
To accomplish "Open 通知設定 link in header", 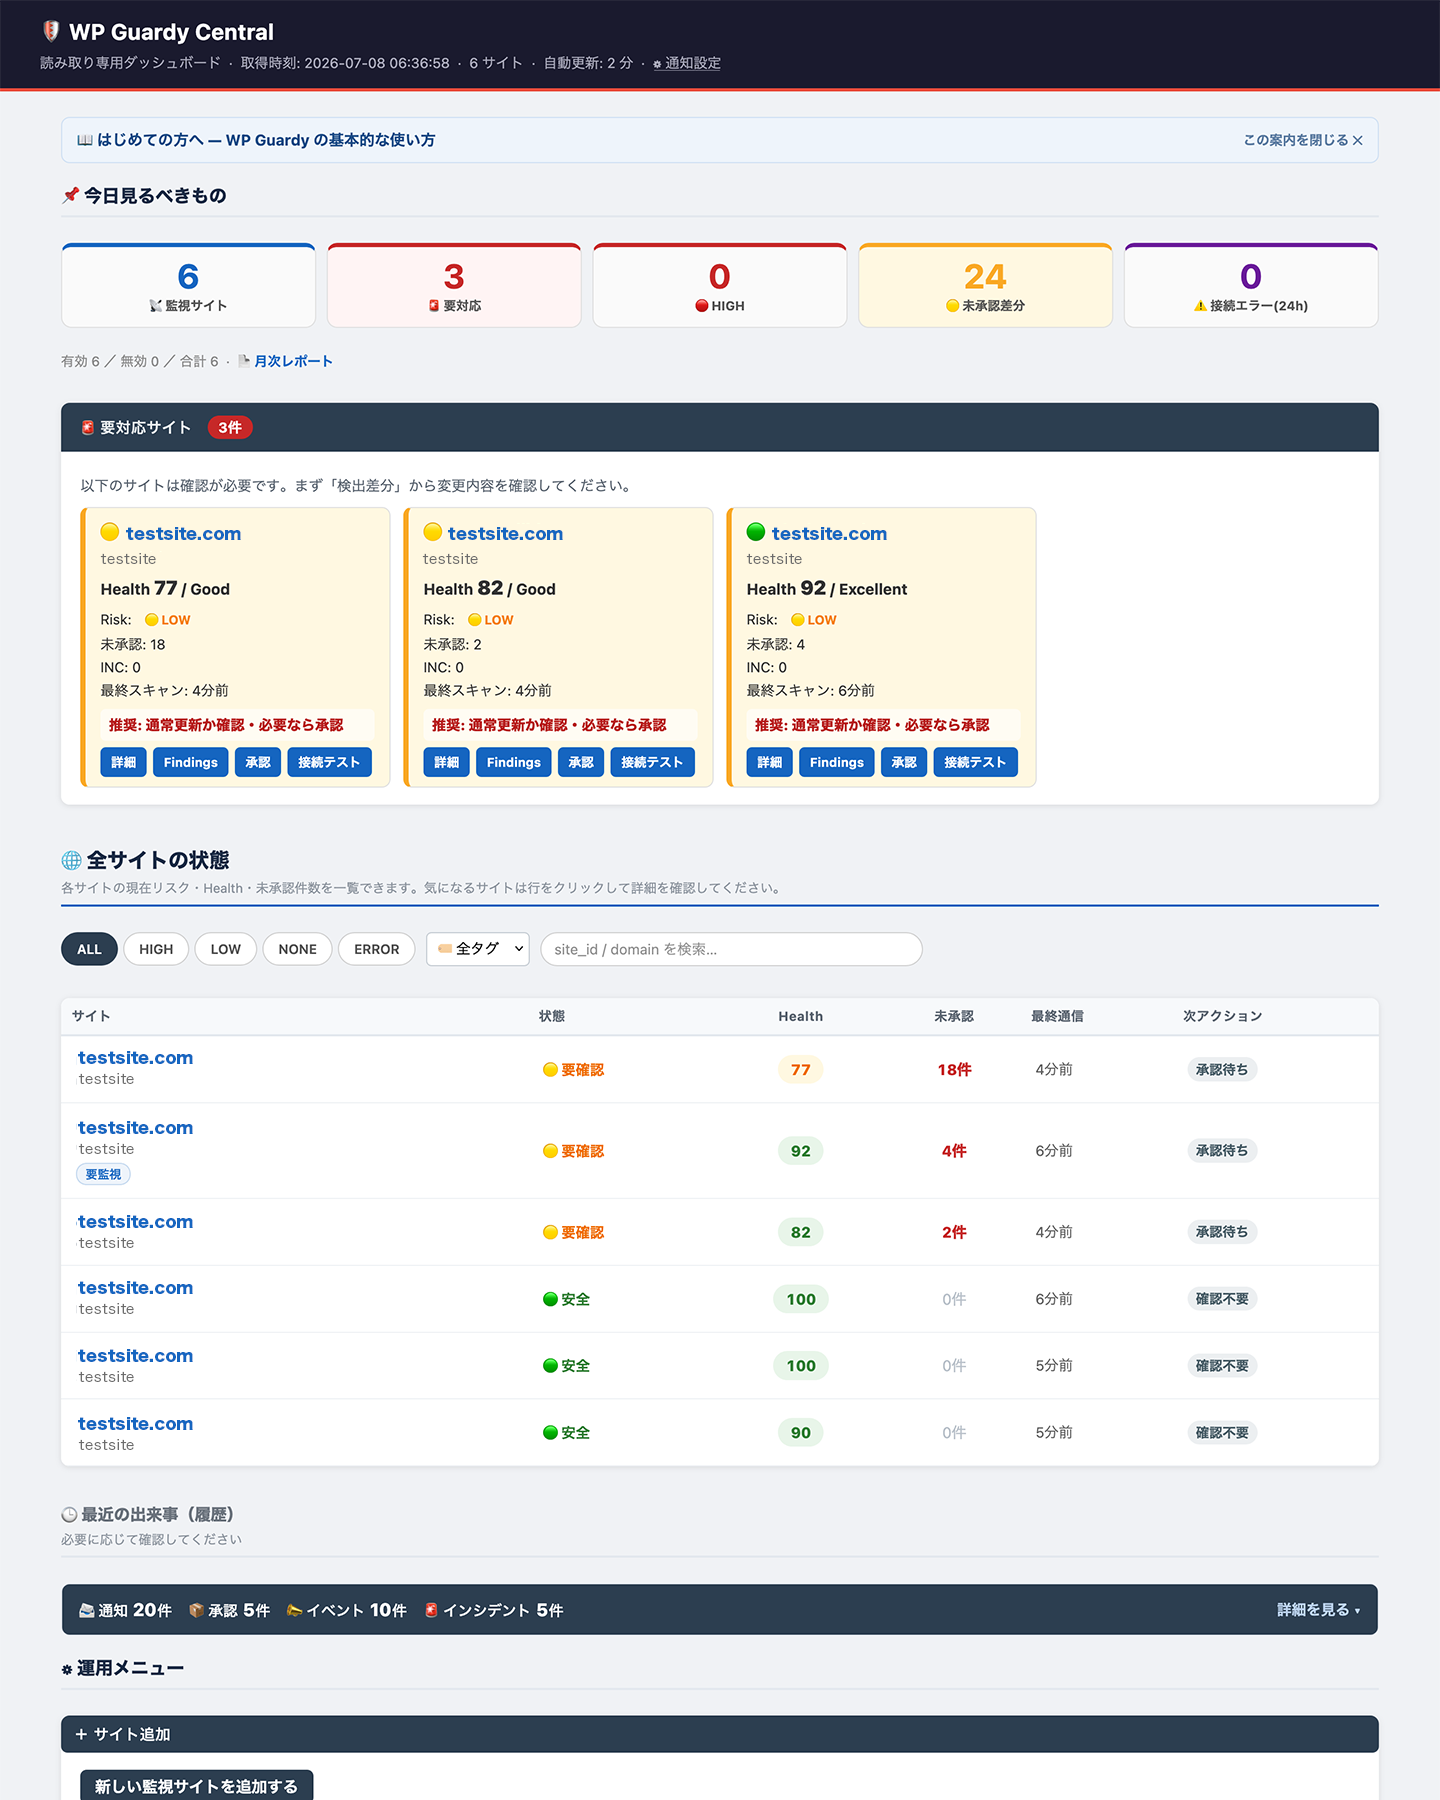I will [687, 63].
